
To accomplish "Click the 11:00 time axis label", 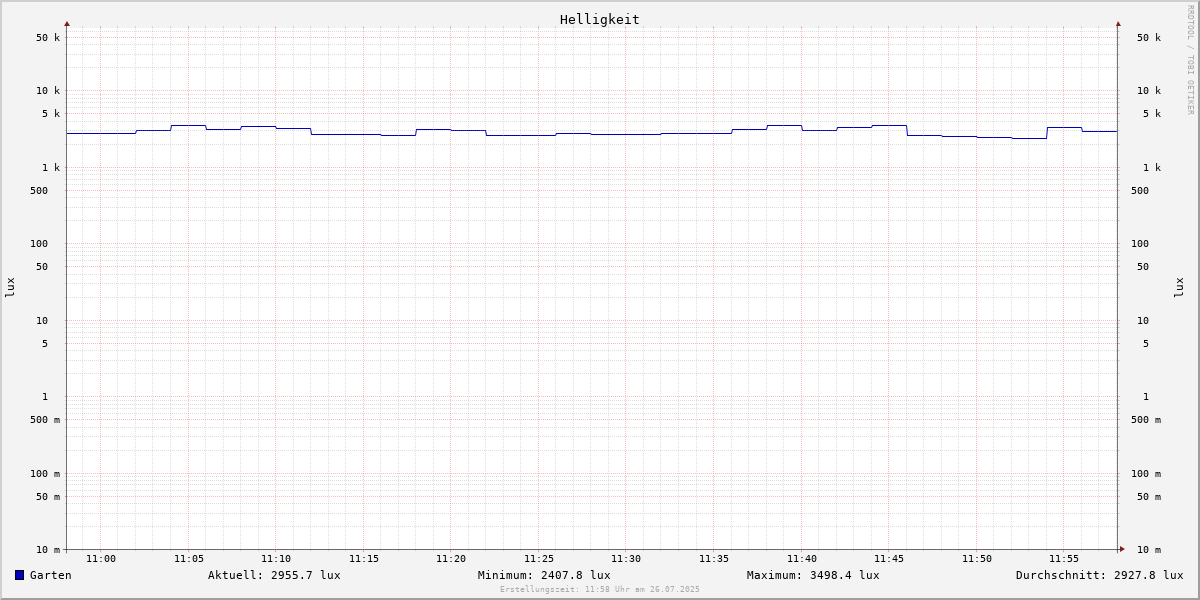I will [101, 559].
